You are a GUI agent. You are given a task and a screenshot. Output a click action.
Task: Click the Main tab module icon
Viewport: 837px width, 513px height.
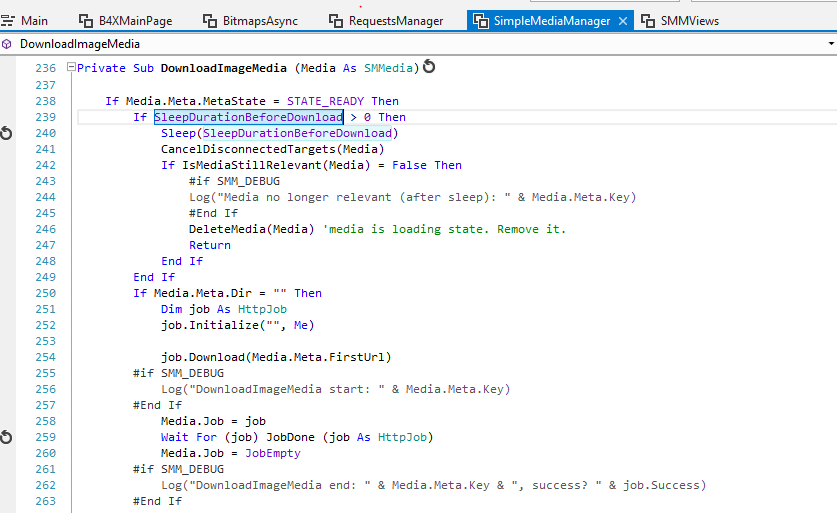click(7, 21)
